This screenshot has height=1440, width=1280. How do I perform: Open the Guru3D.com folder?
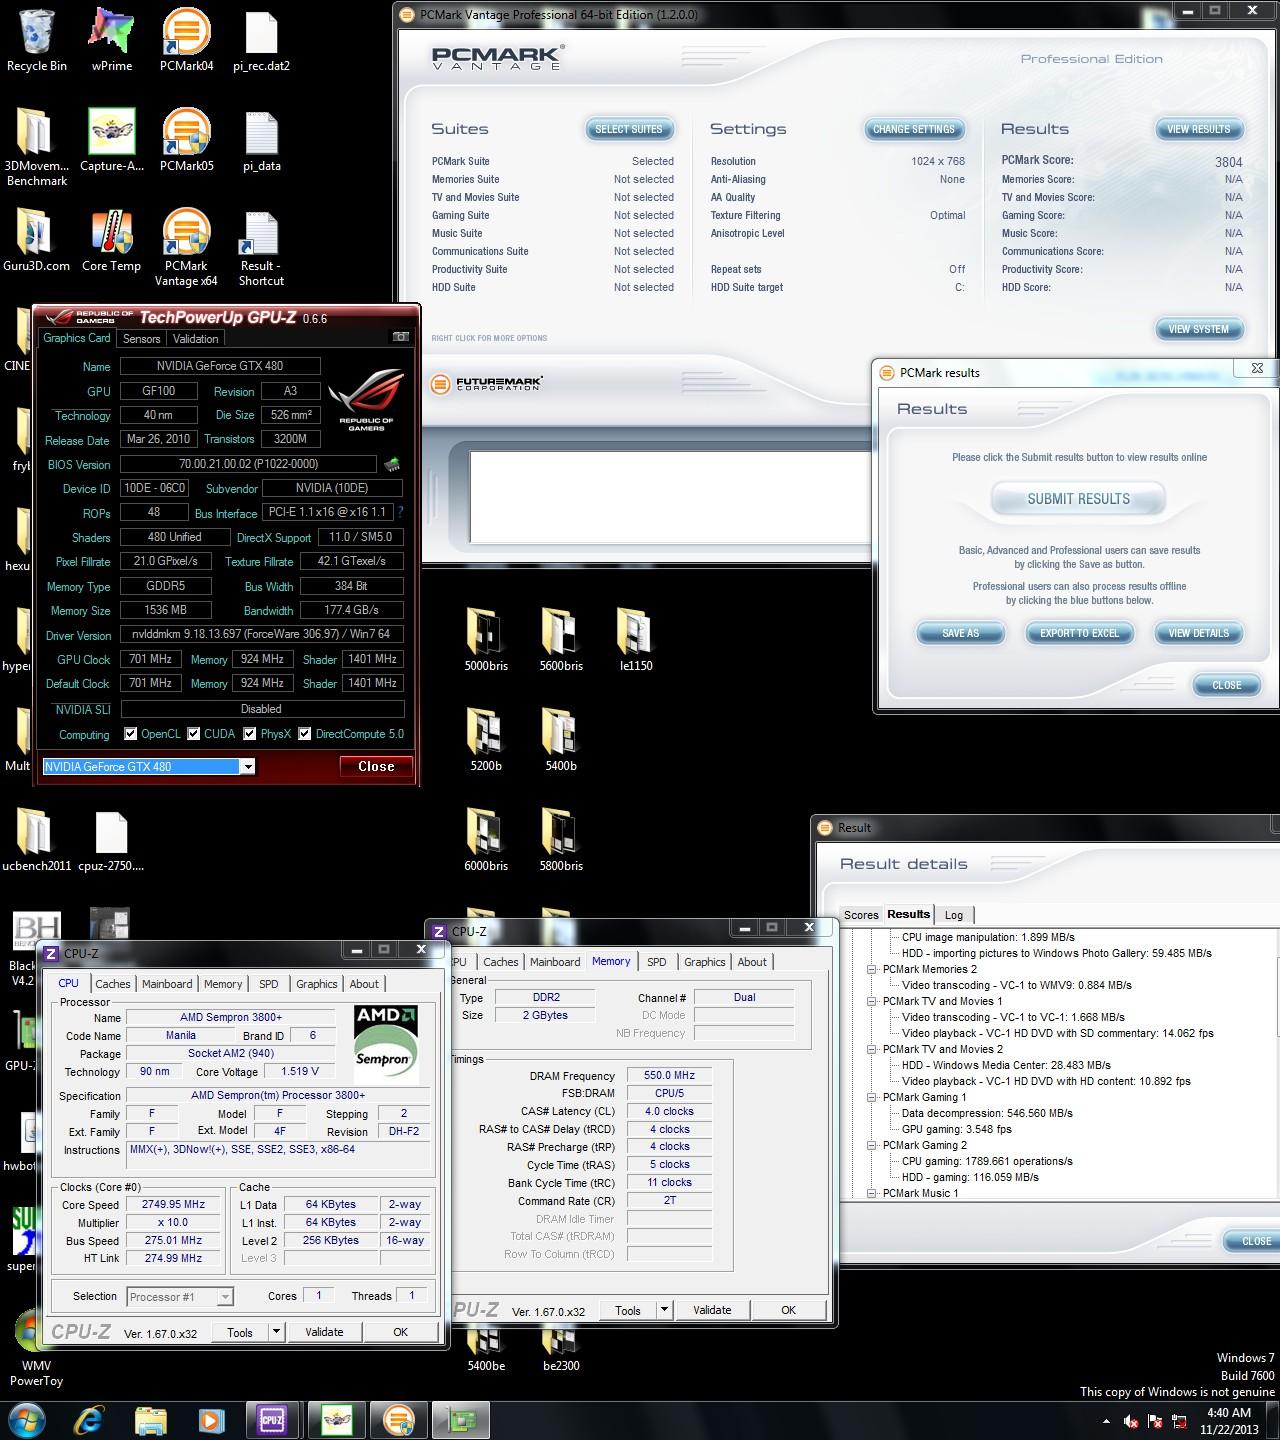click(37, 240)
